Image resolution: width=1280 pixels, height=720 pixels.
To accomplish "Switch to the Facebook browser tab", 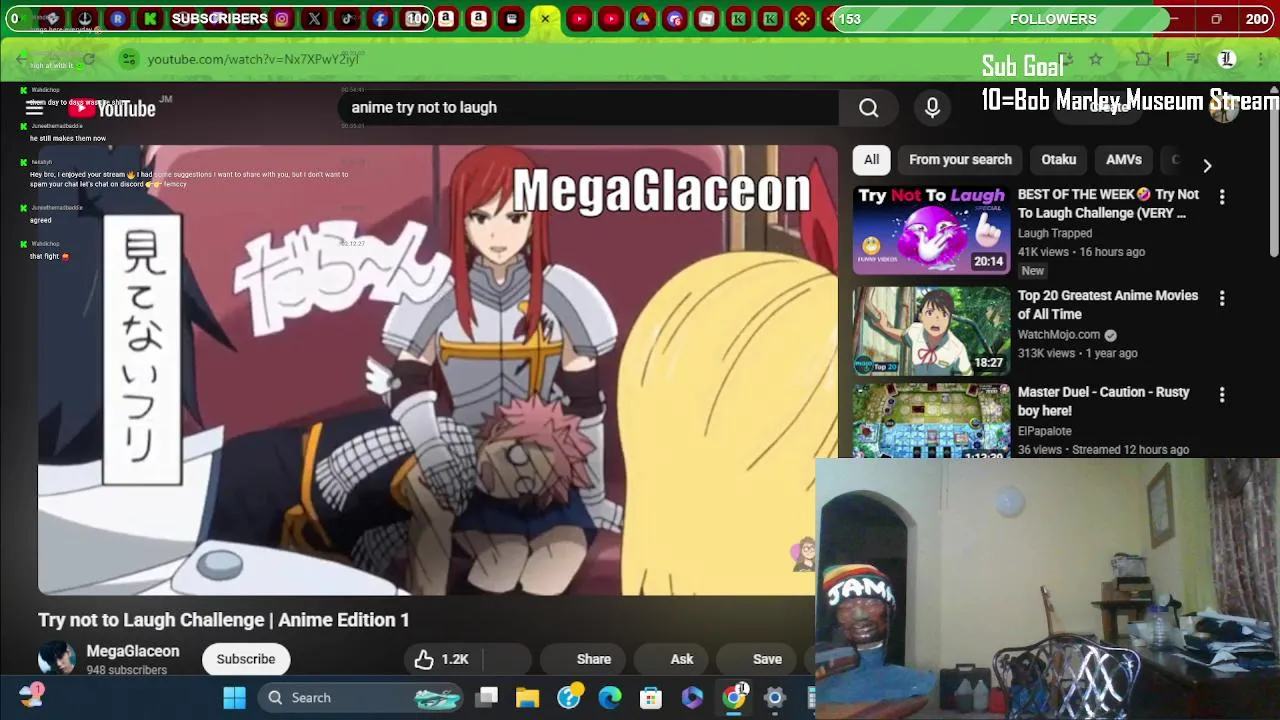I will tap(380, 19).
